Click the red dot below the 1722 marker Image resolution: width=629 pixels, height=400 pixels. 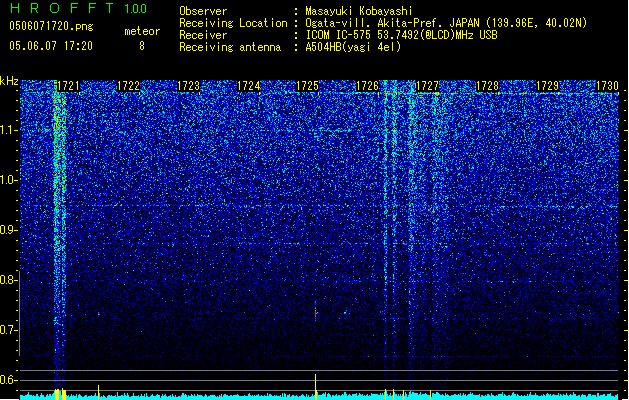98,313
